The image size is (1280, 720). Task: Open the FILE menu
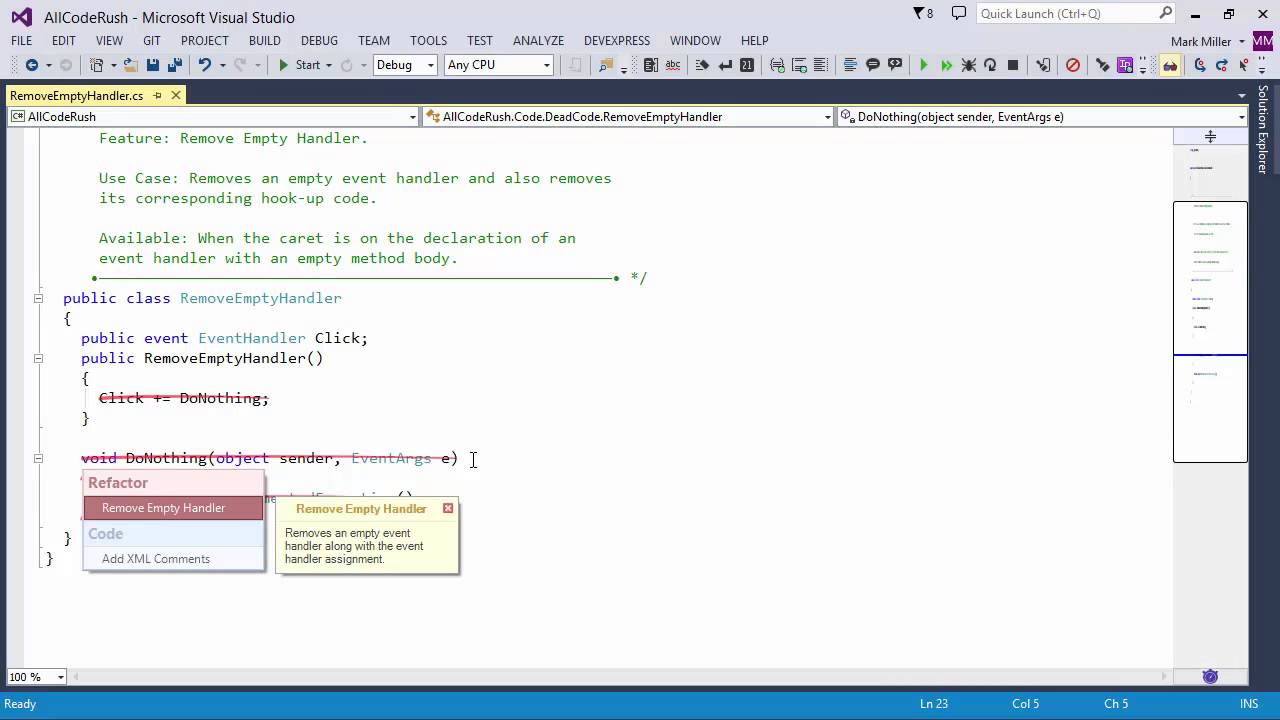[x=21, y=41]
